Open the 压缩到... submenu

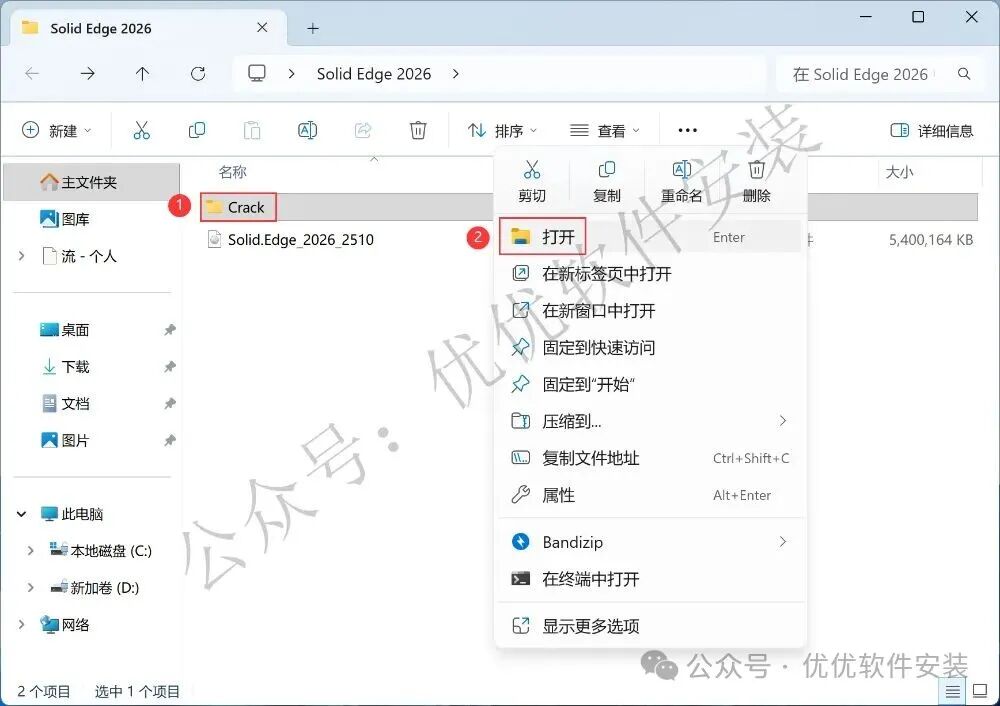651,422
